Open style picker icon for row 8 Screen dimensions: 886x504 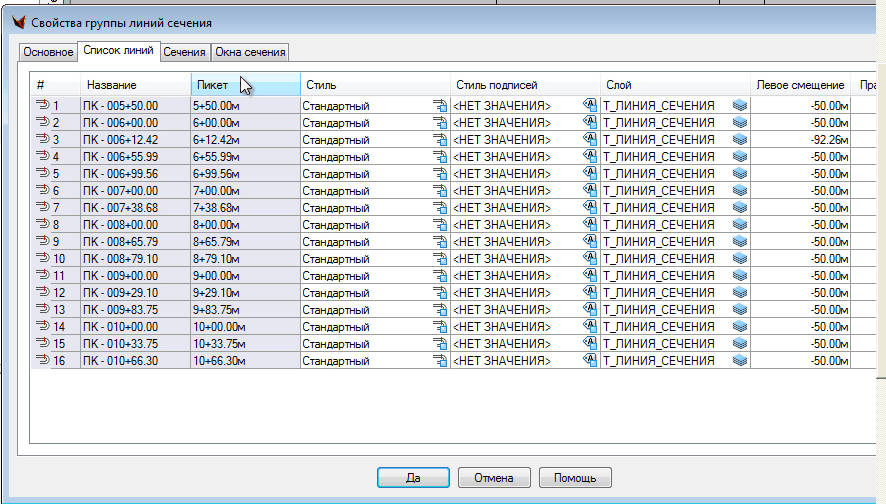(439, 224)
